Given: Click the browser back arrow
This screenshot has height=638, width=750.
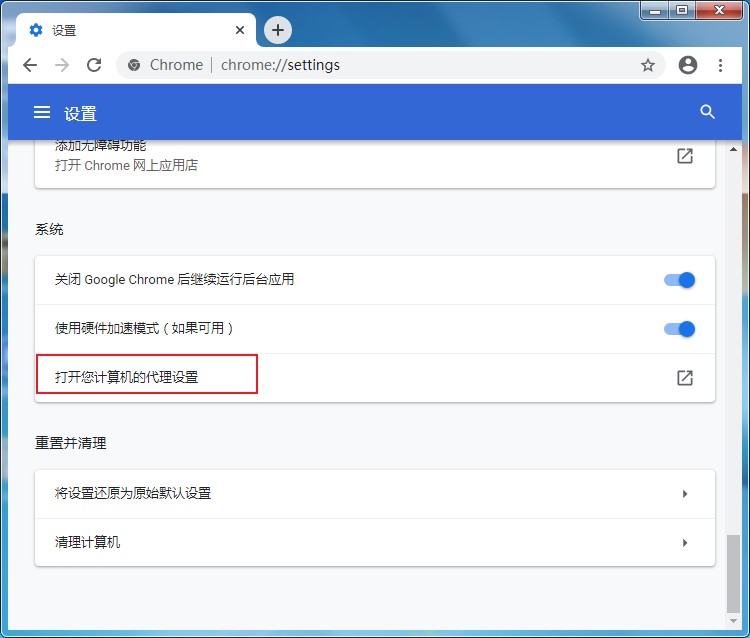Looking at the screenshot, I should click(30, 65).
